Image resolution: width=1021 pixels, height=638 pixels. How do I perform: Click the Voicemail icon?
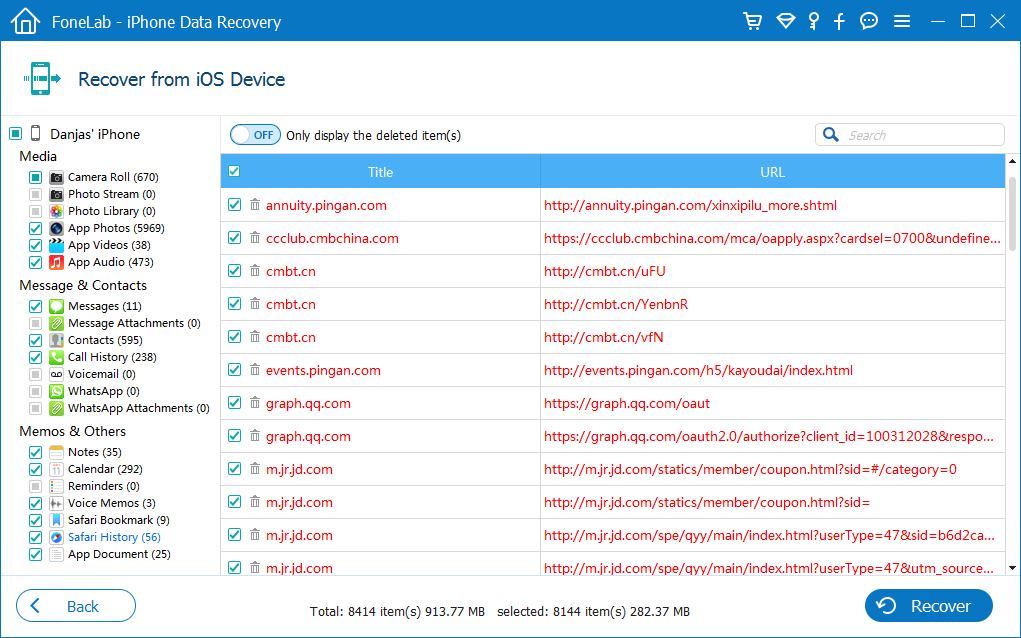(x=57, y=374)
